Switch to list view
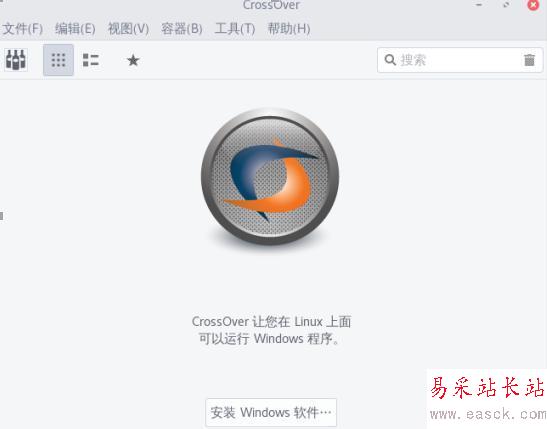Screen dimensions: 547x429 pos(91,60)
